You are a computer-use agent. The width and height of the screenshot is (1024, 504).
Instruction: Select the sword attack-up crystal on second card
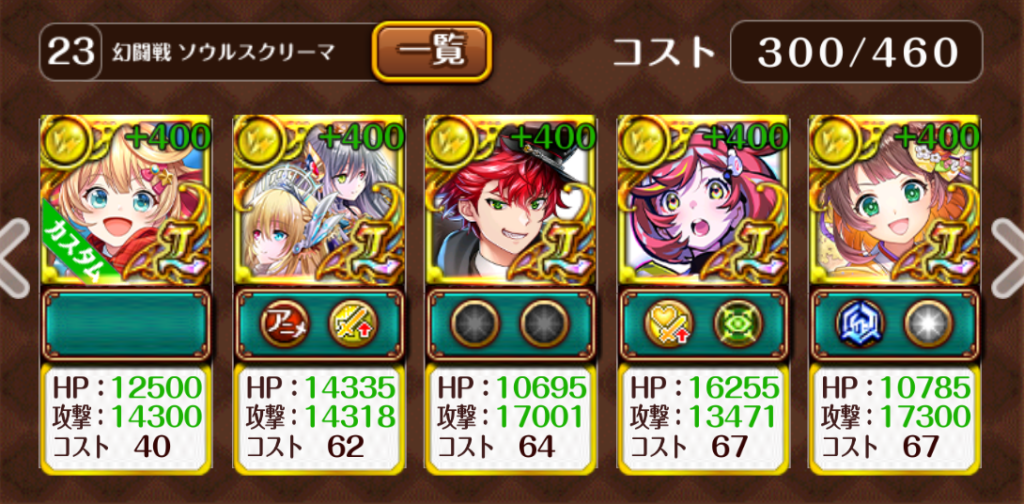pos(354,324)
